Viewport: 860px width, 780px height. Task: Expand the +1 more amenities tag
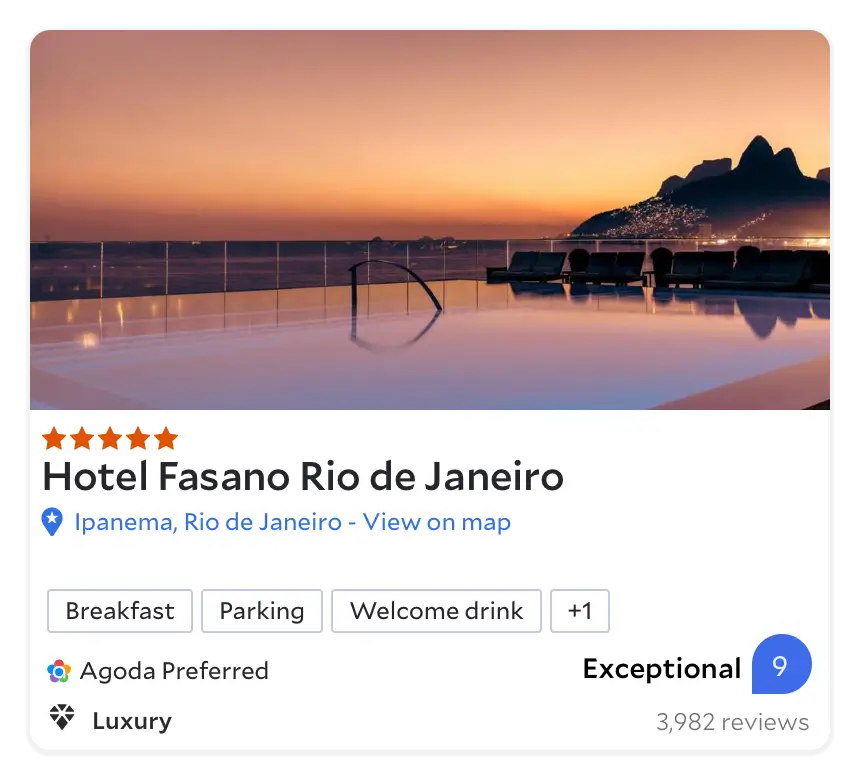pyautogui.click(x=580, y=611)
